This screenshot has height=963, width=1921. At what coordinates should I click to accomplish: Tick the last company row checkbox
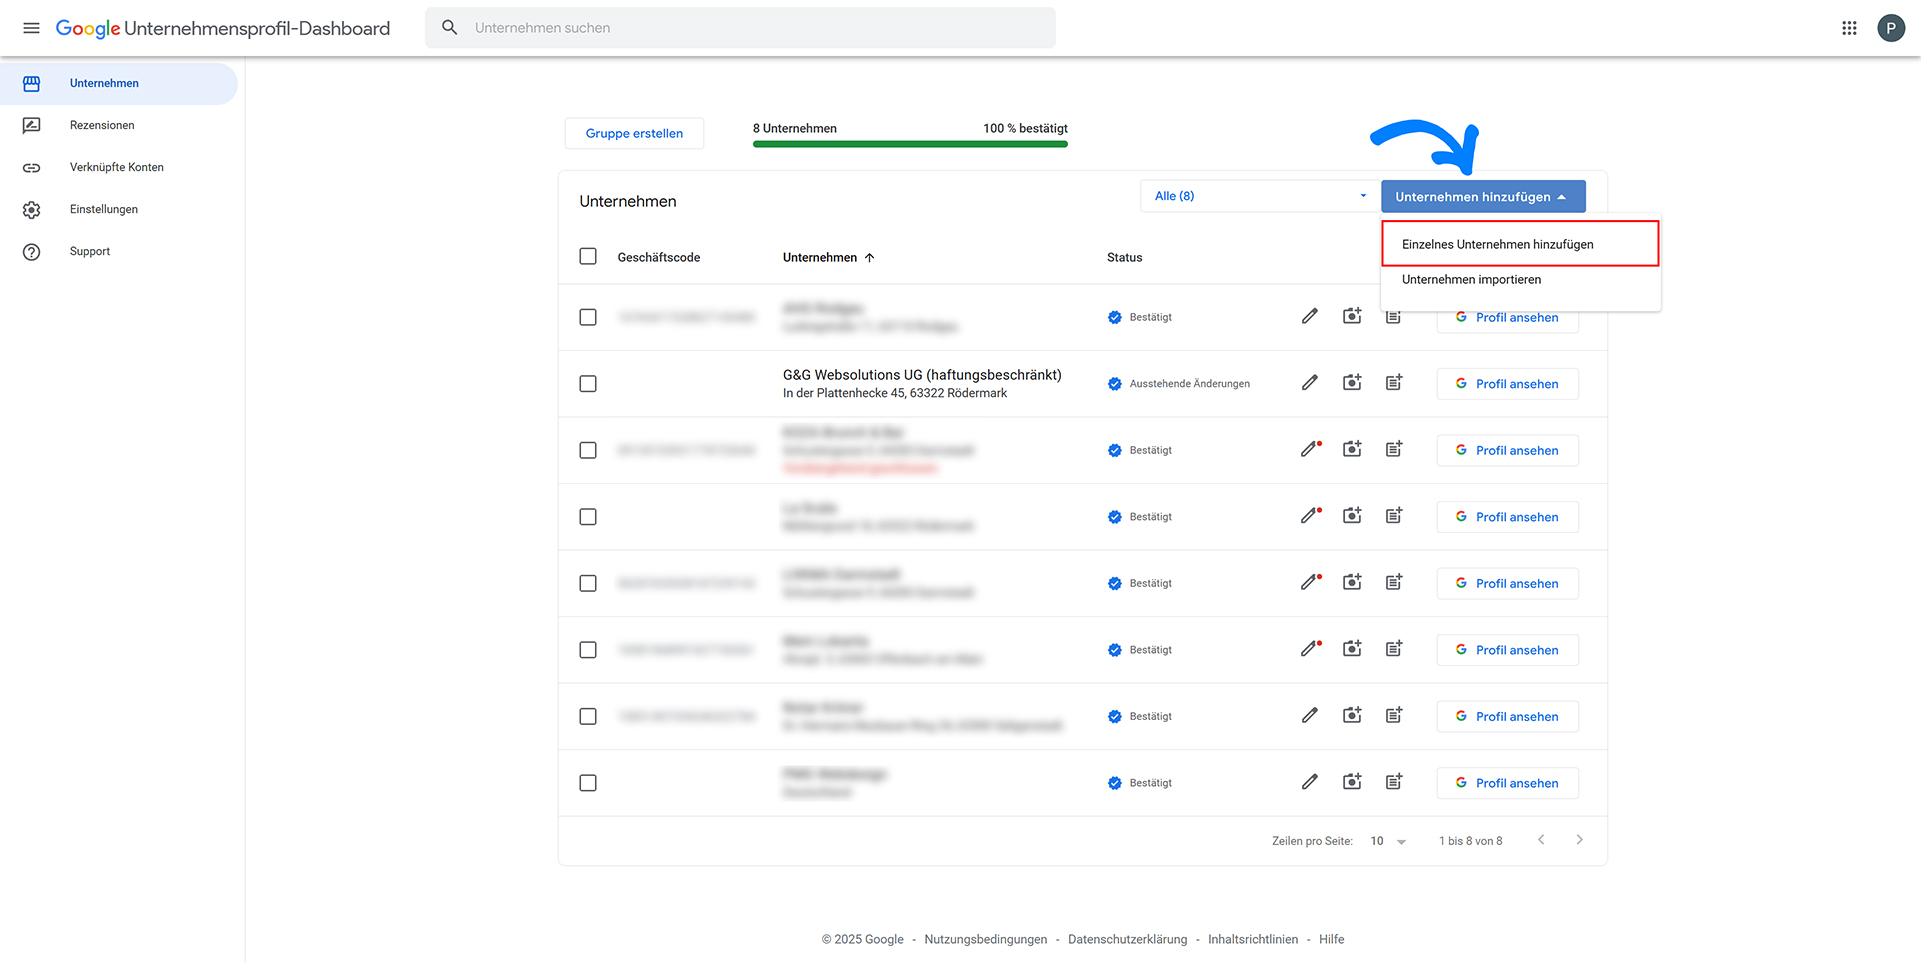coord(588,783)
